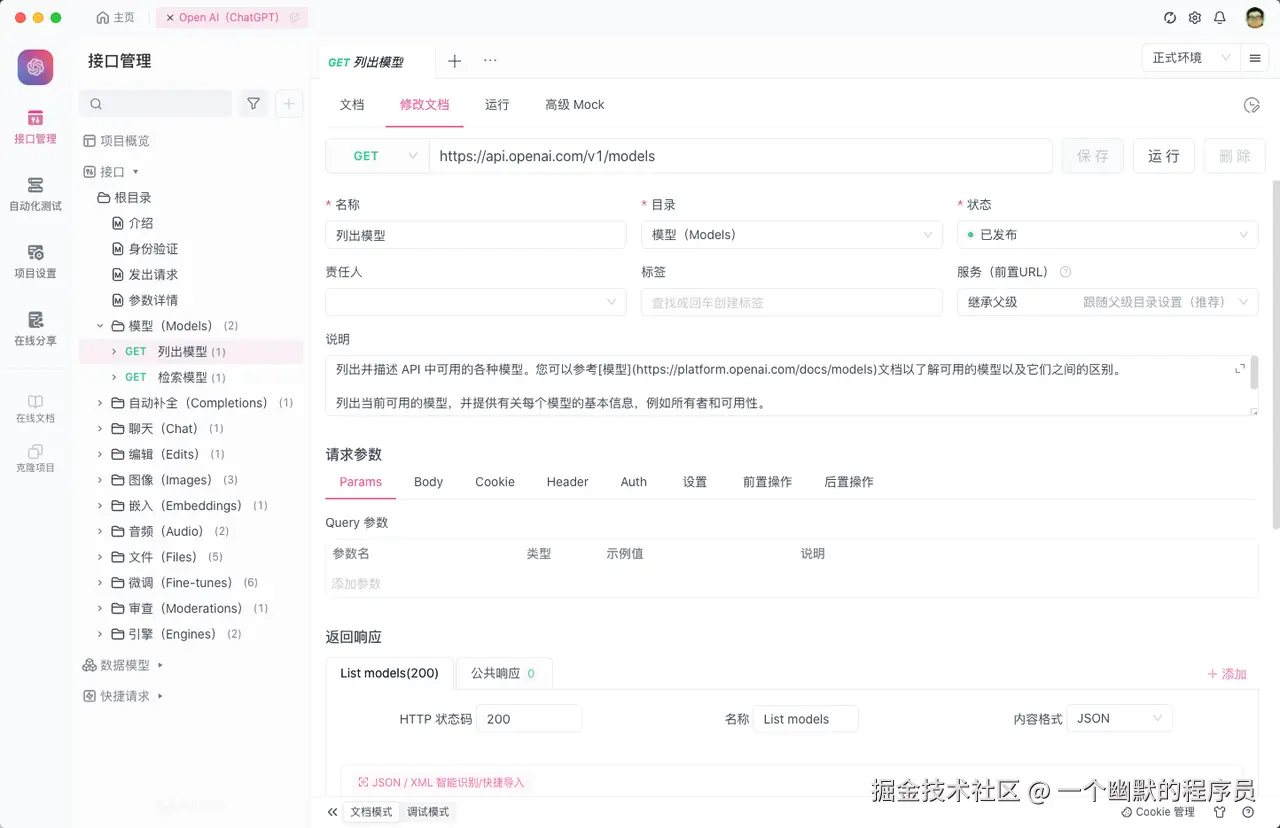The width and height of the screenshot is (1280, 828).
Task: Open the 服务 继承父级 dropdown
Action: [1107, 302]
